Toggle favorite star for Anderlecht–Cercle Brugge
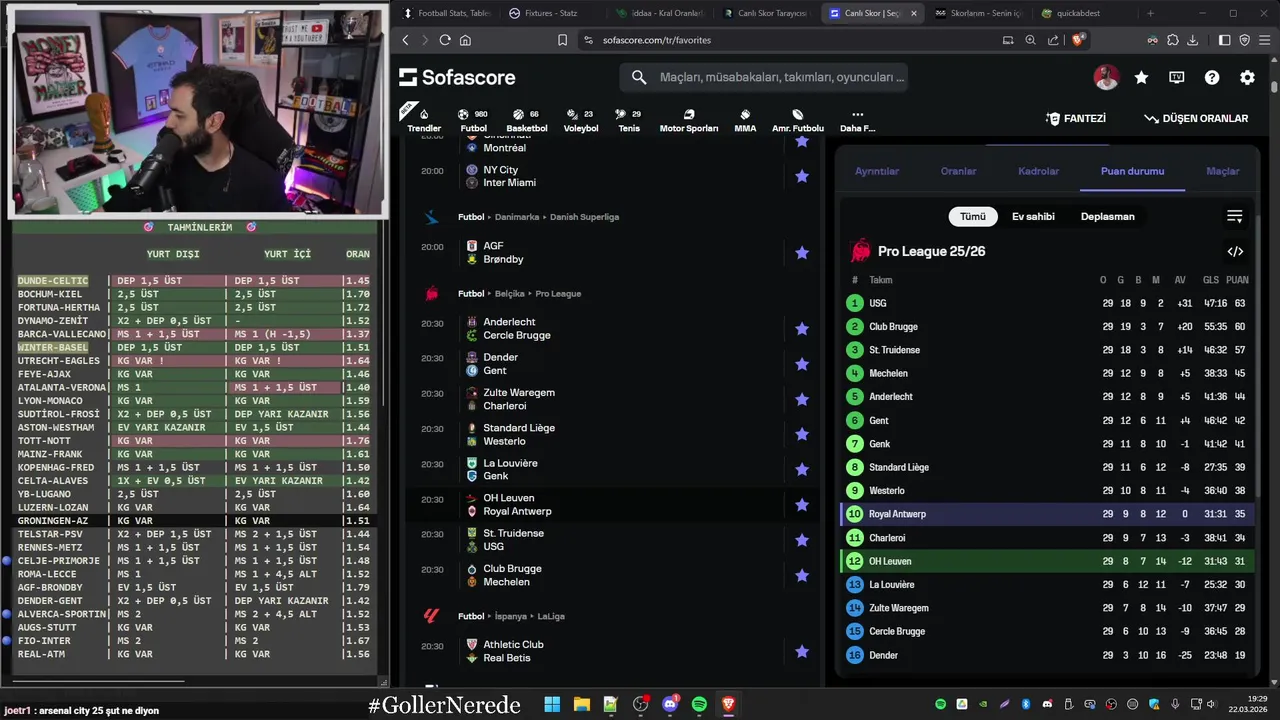Screen dimensions: 1280x720 click(x=801, y=329)
